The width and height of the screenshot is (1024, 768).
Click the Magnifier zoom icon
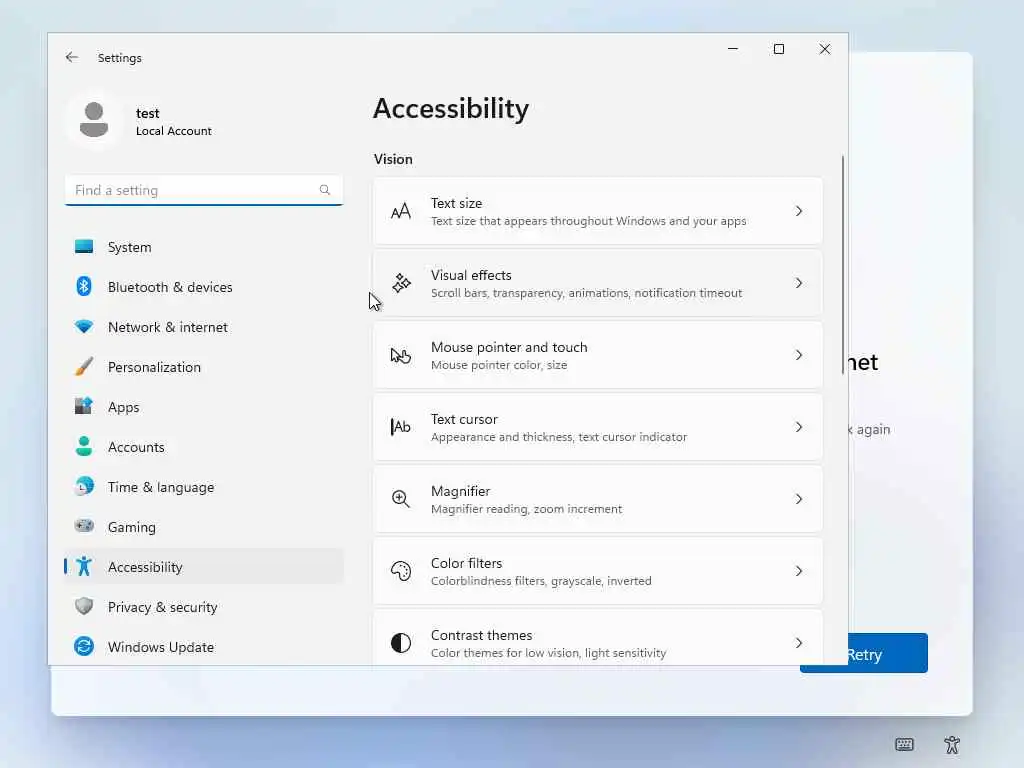[x=401, y=499]
